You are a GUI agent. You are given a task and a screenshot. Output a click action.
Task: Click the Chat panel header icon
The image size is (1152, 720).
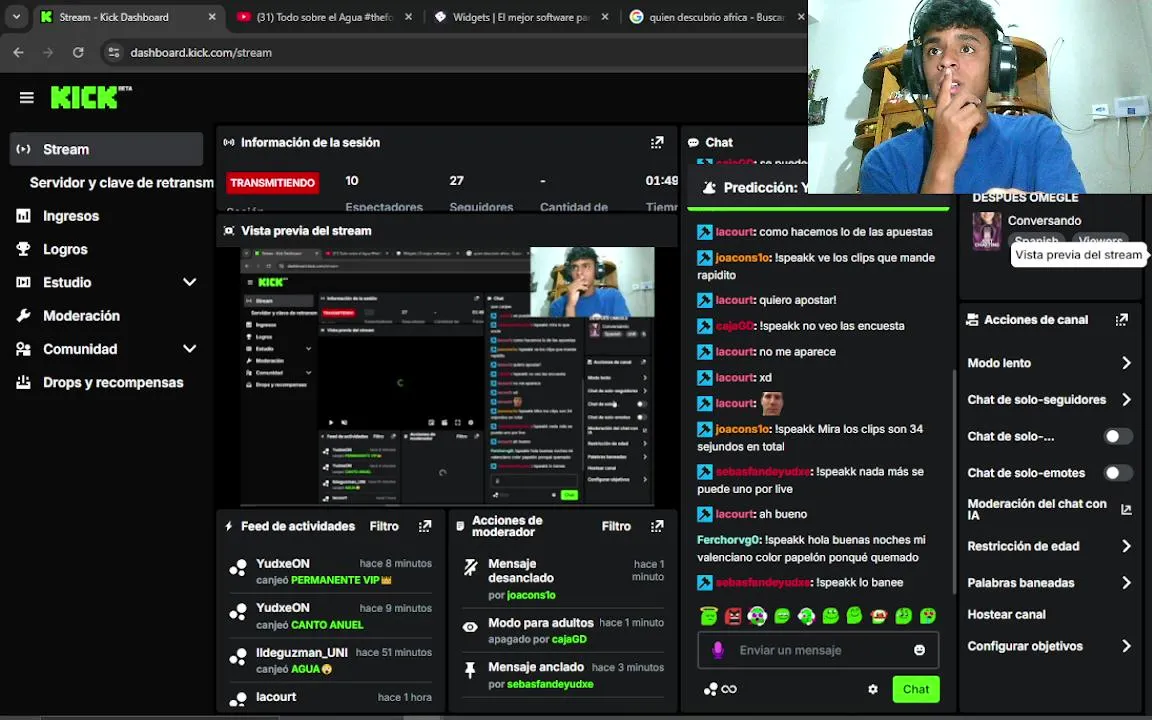click(693, 143)
